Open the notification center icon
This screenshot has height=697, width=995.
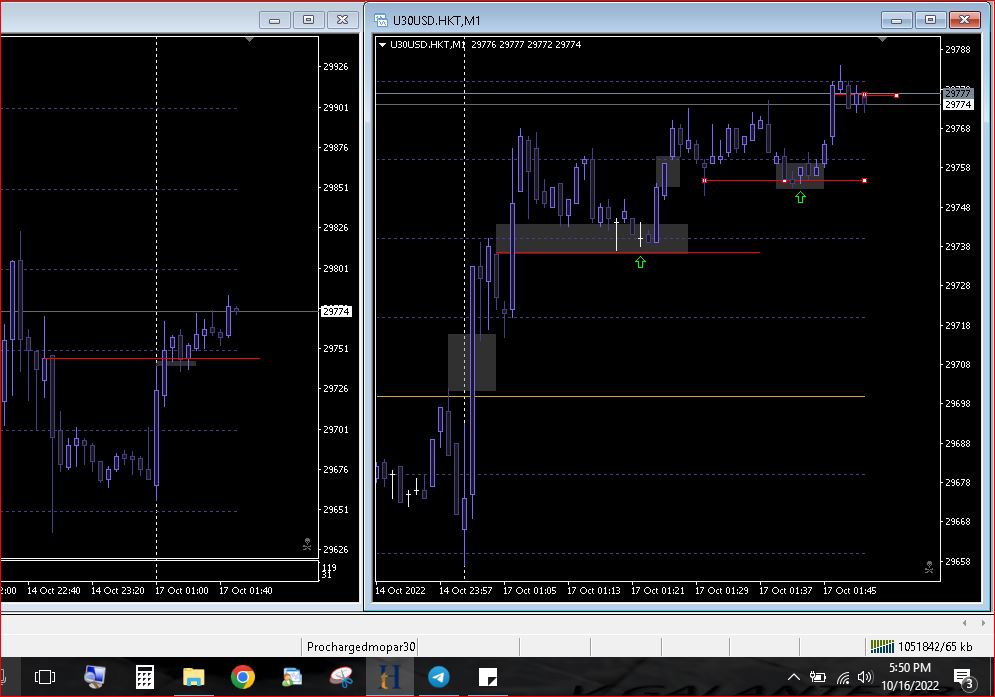tap(965, 677)
